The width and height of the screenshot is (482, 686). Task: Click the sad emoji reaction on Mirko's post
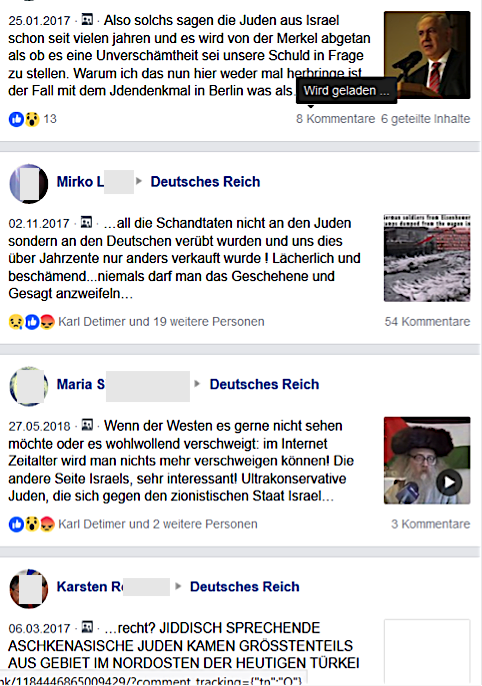click(x=16, y=322)
